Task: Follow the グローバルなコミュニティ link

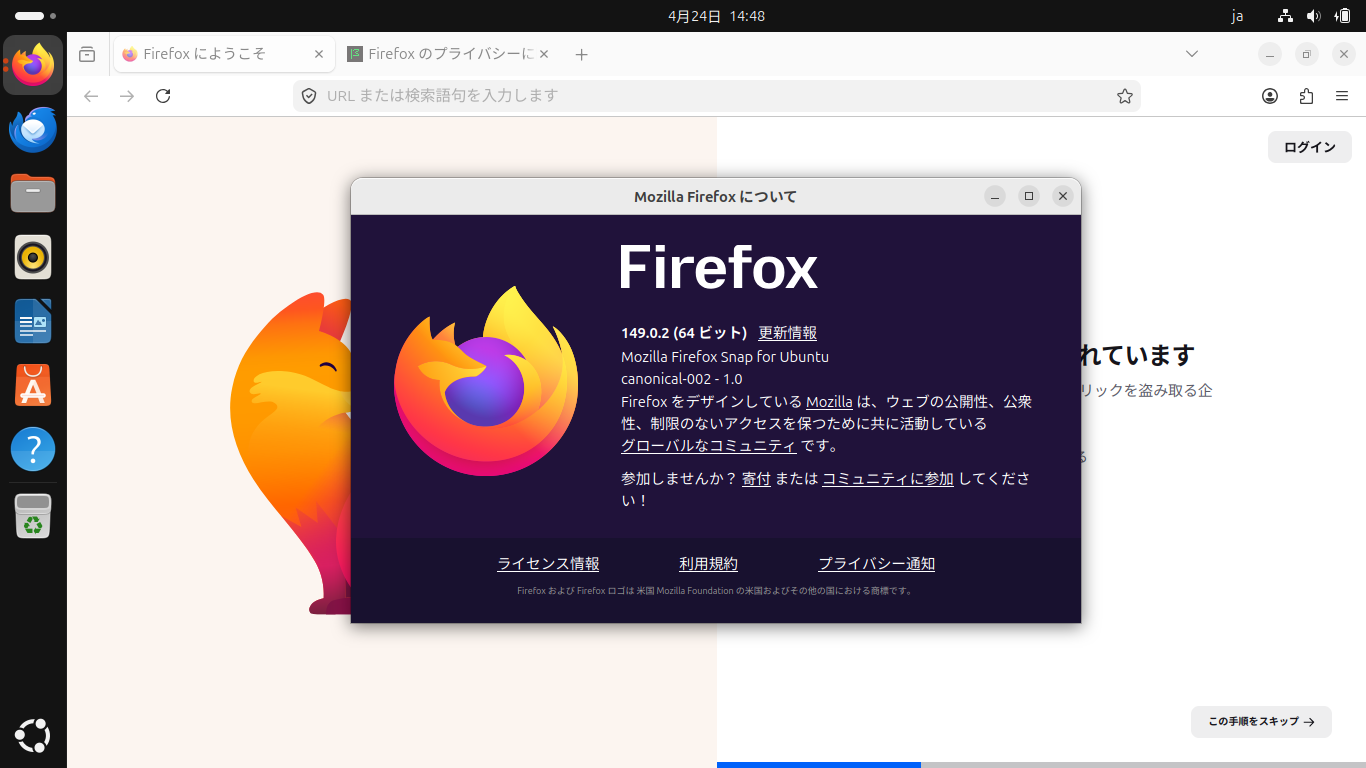Action: 709,446
